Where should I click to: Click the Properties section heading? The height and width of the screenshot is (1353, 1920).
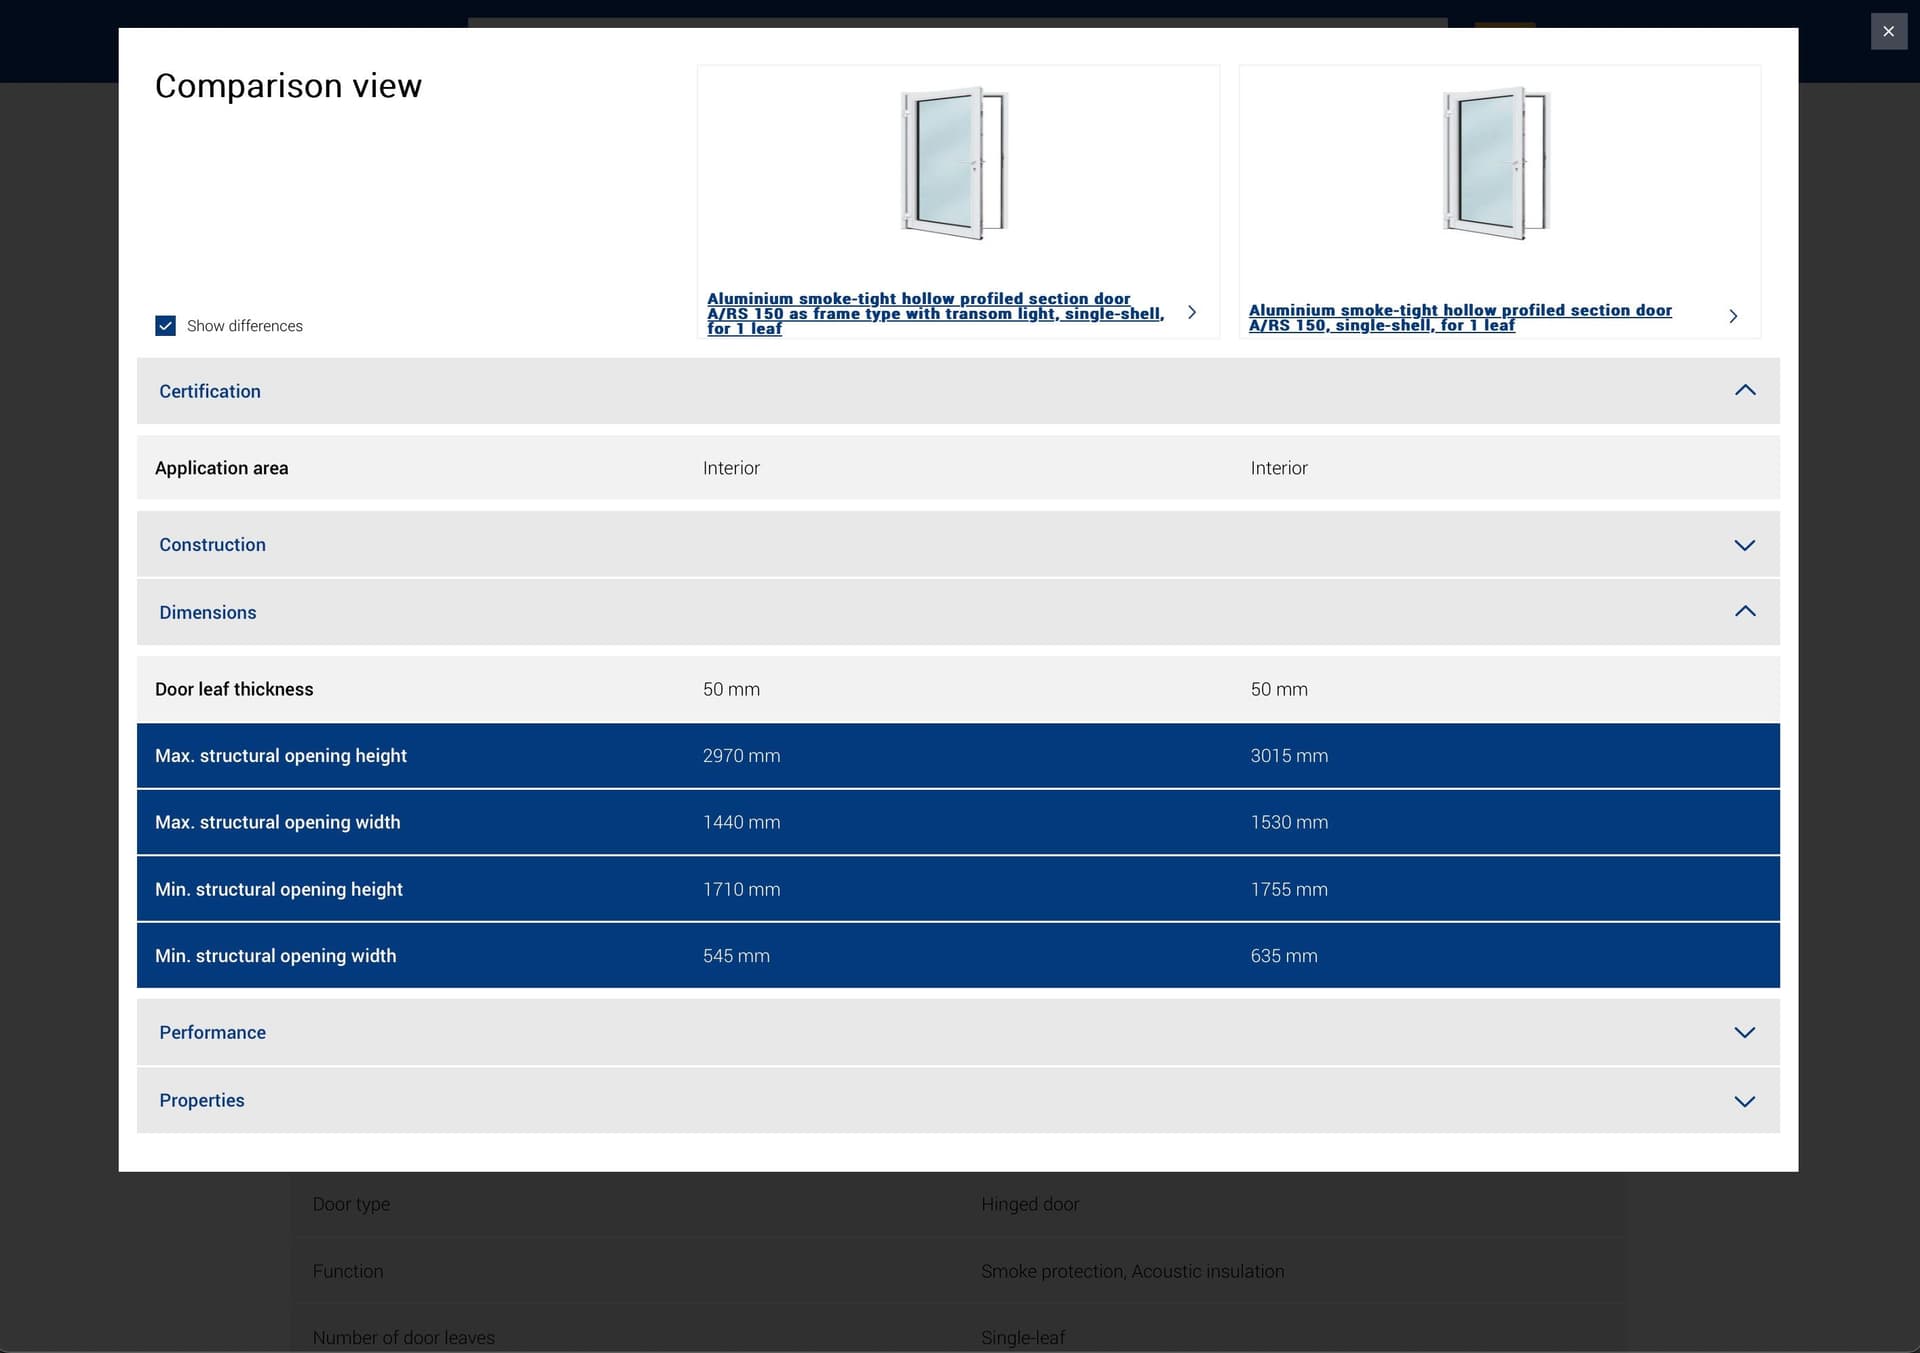pyautogui.click(x=201, y=1100)
